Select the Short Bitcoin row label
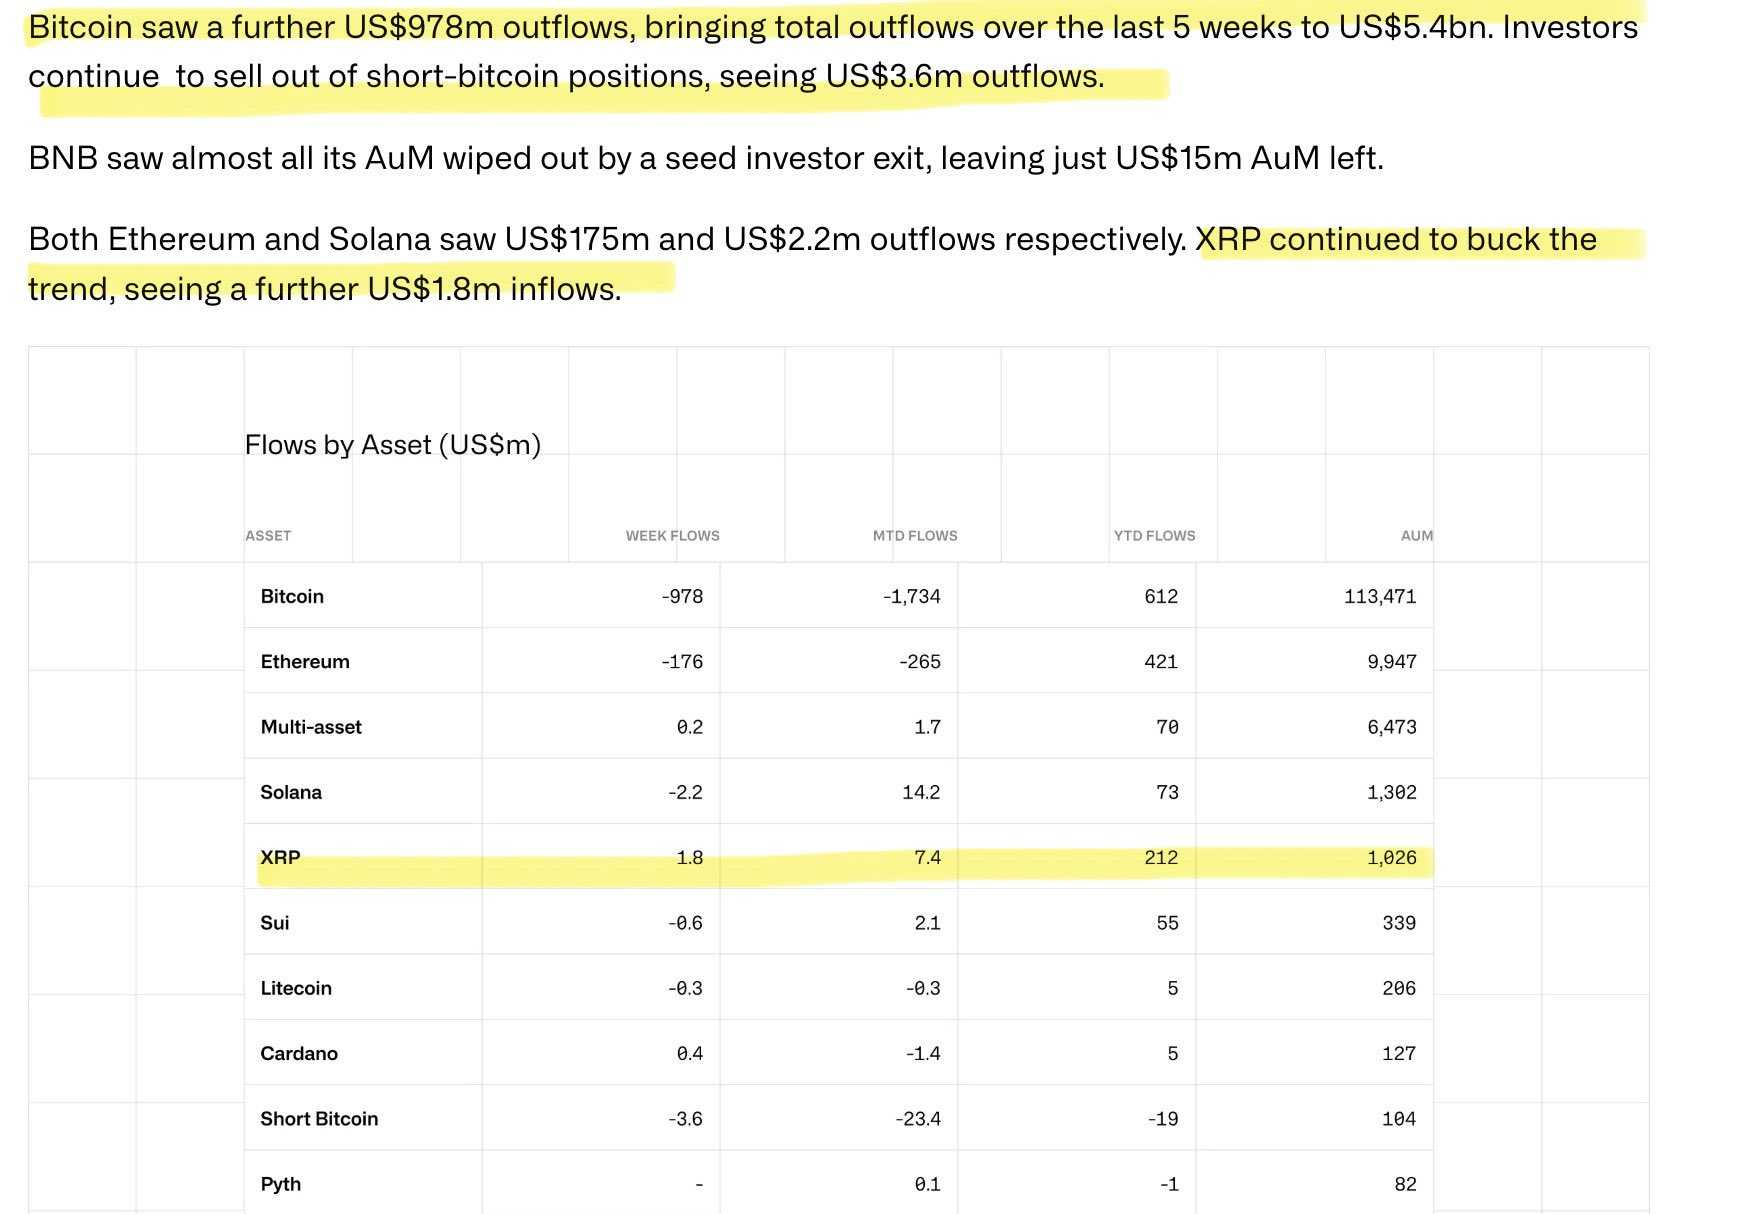This screenshot has height=1214, width=1740. [319, 1119]
